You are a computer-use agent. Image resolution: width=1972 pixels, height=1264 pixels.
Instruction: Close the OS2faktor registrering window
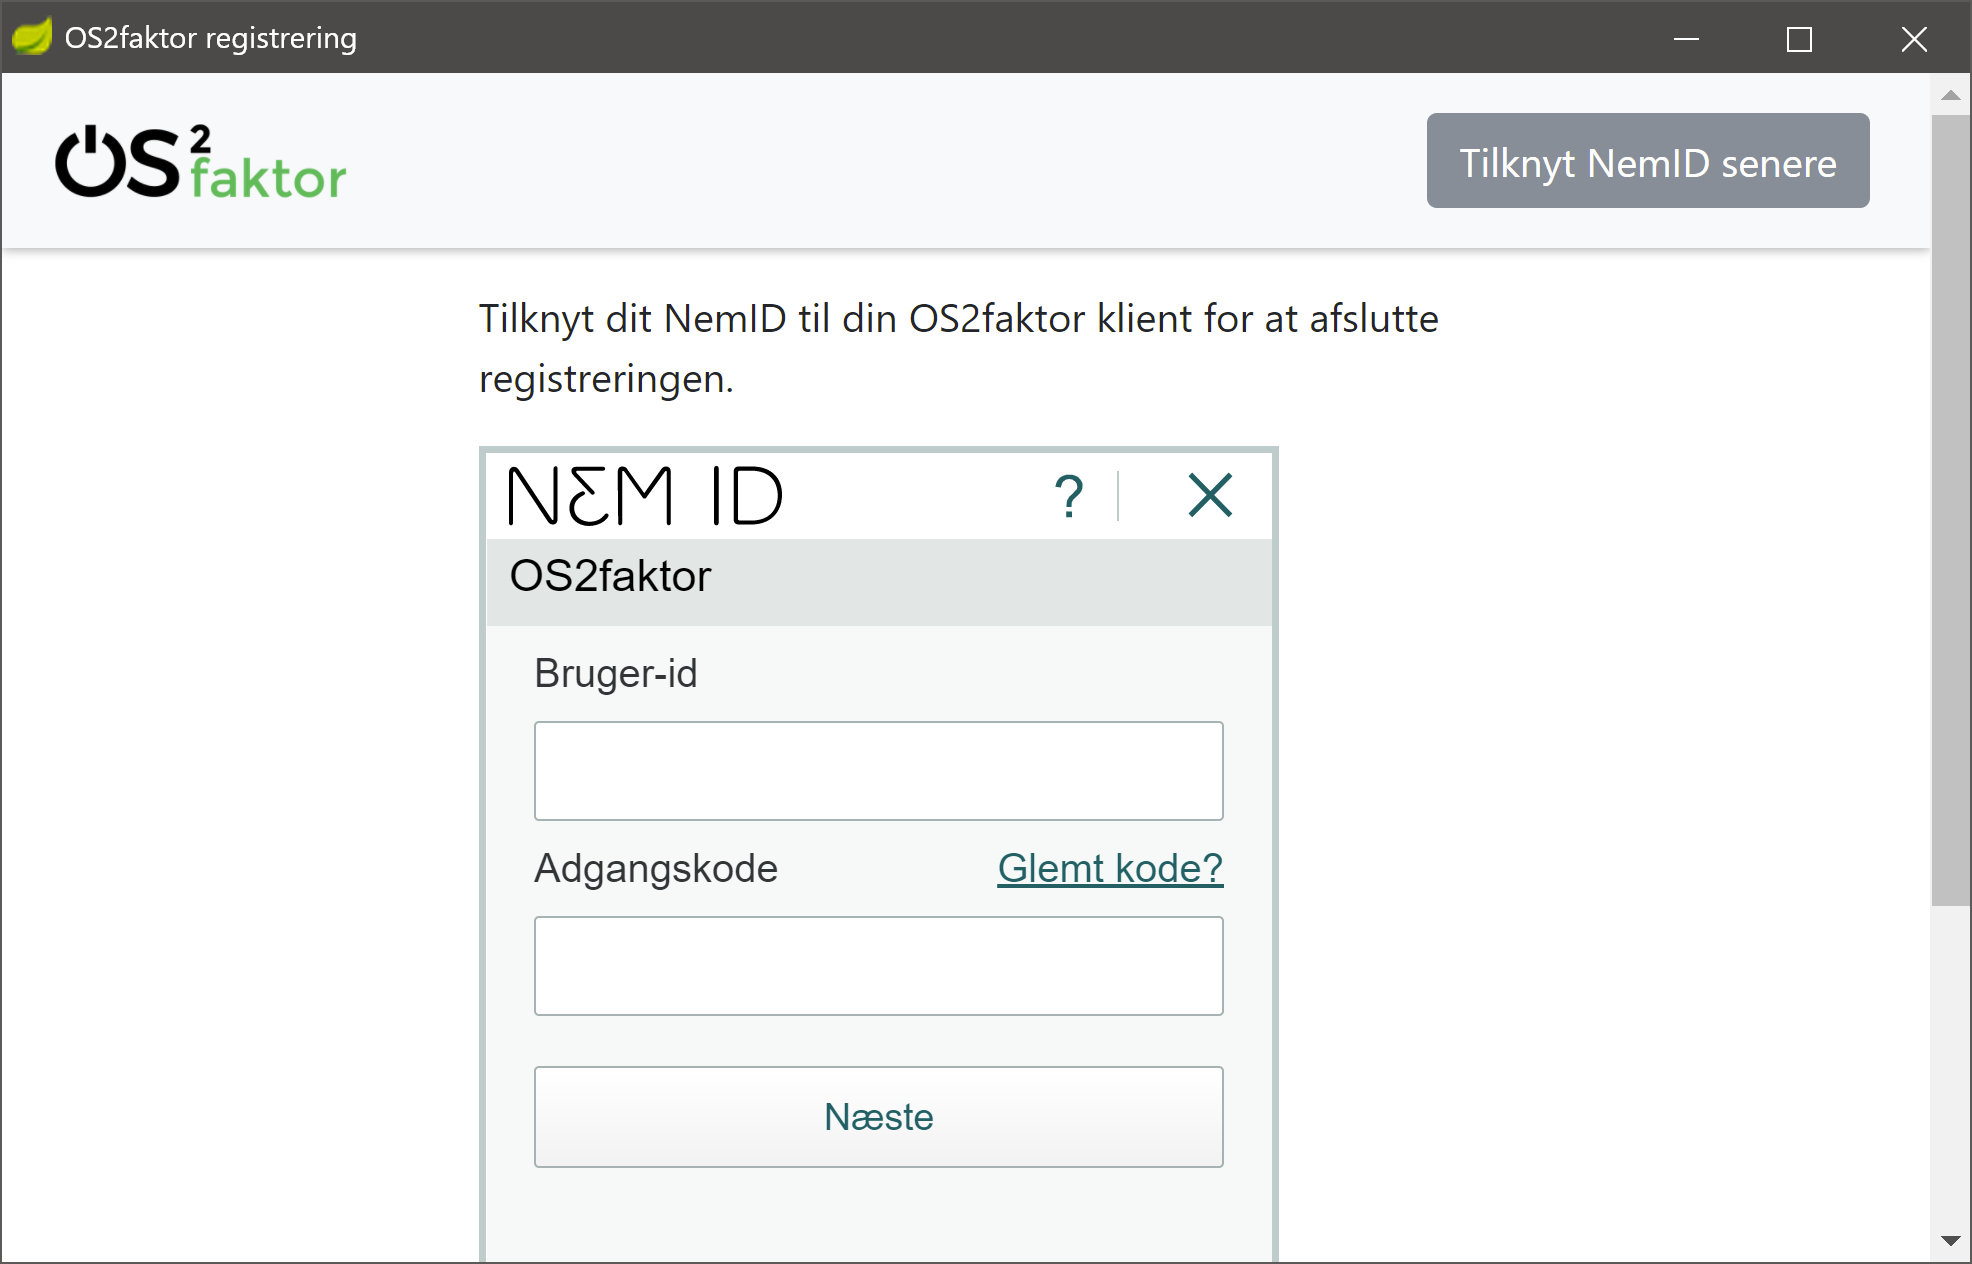(1914, 38)
